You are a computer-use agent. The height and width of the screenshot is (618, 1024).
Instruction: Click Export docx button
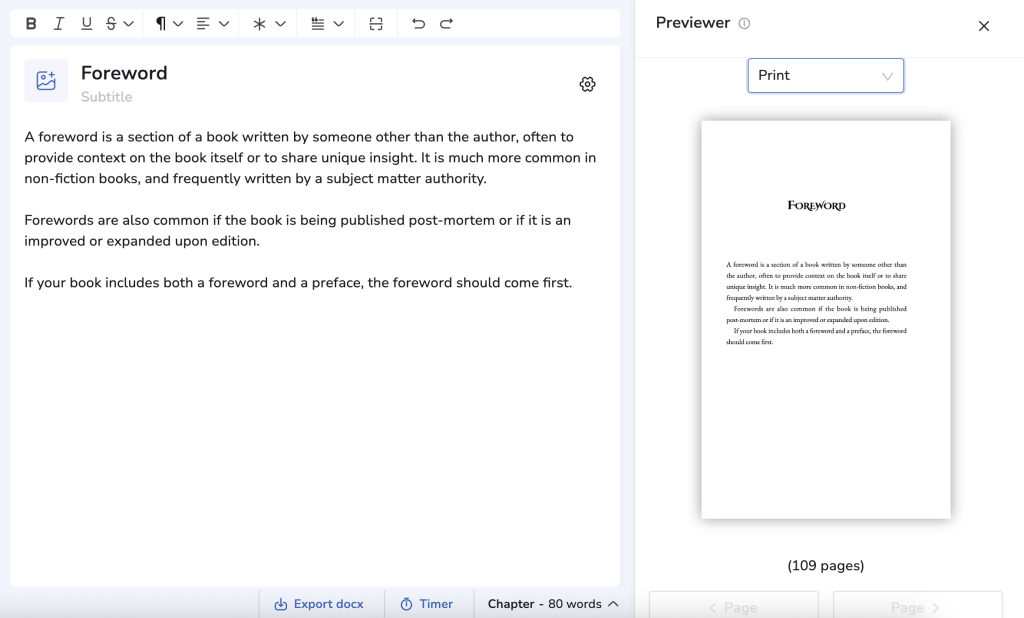[319, 604]
